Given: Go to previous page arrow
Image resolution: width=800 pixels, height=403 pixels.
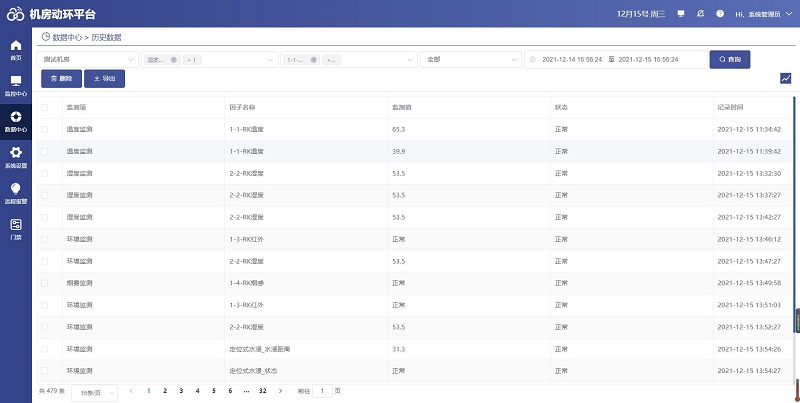Looking at the screenshot, I should 131,391.
